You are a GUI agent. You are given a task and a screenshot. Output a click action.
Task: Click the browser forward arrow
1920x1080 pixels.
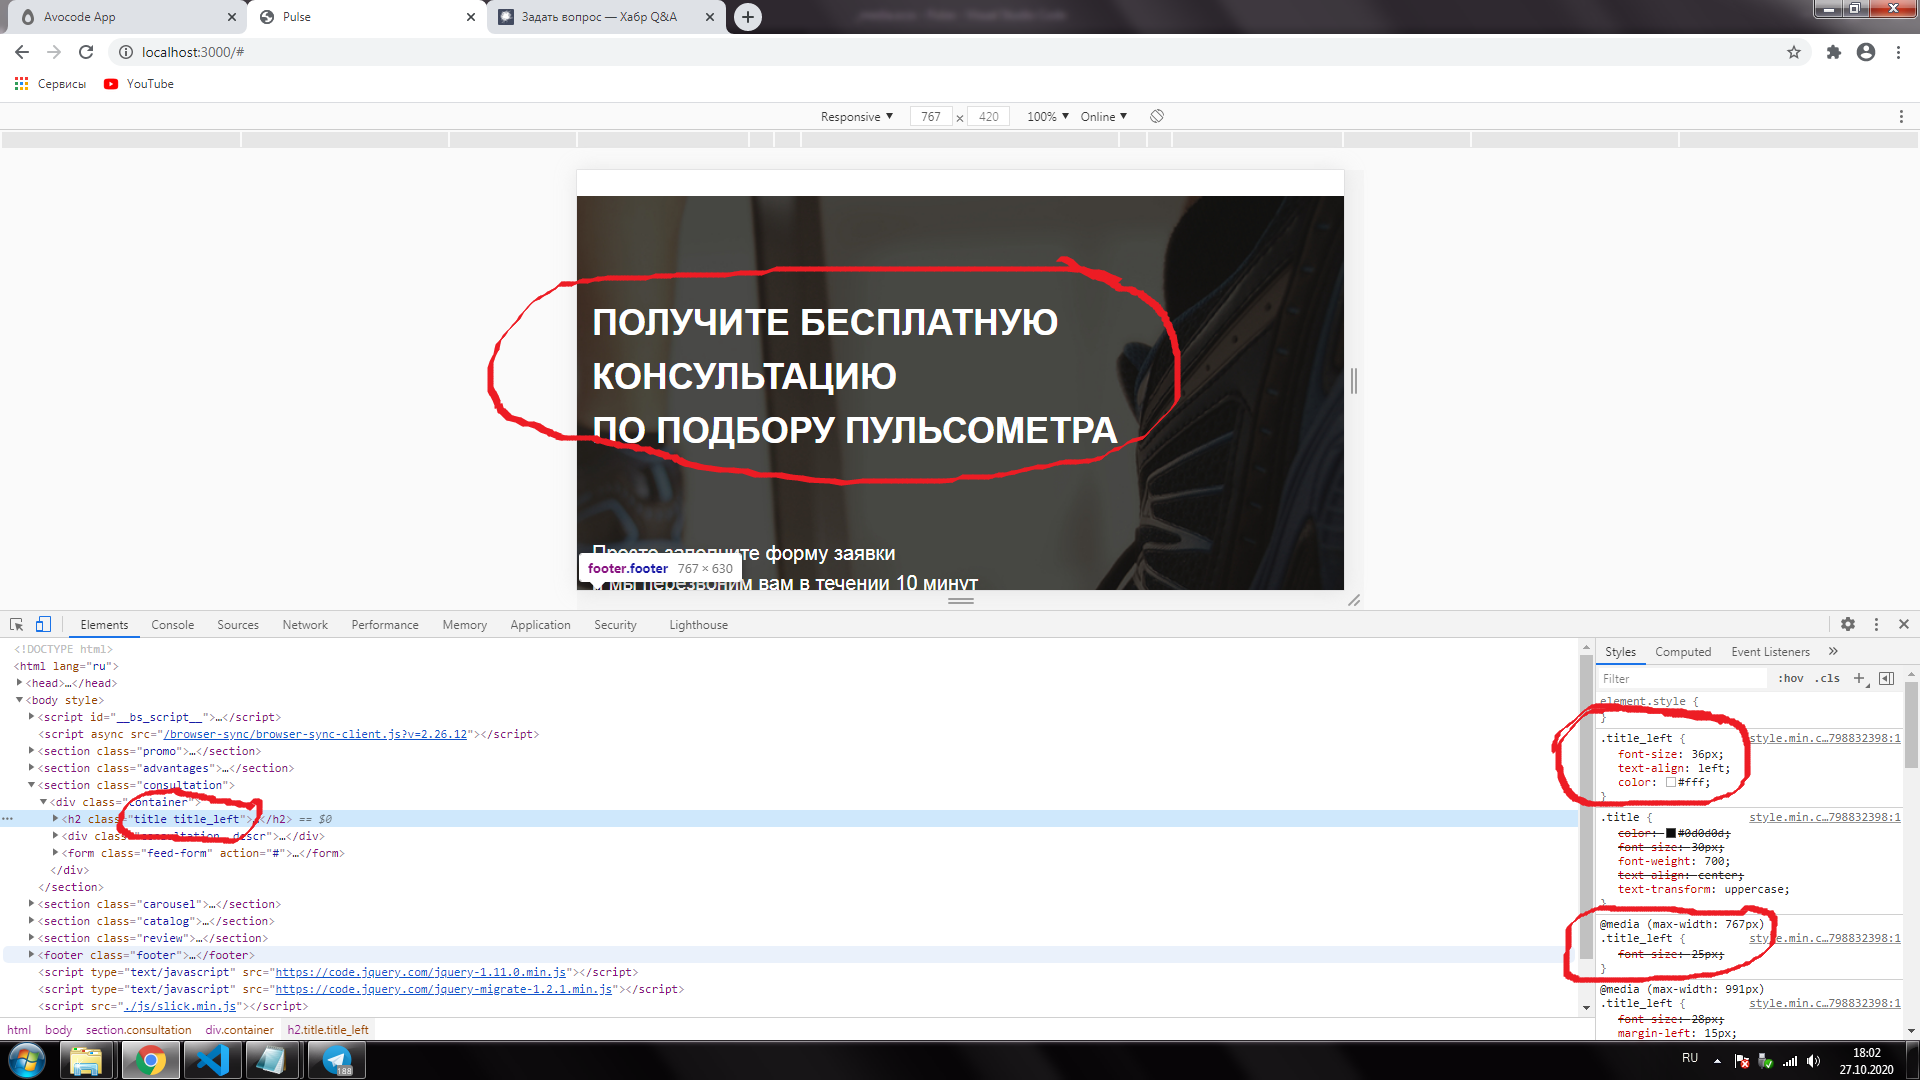pyautogui.click(x=54, y=52)
